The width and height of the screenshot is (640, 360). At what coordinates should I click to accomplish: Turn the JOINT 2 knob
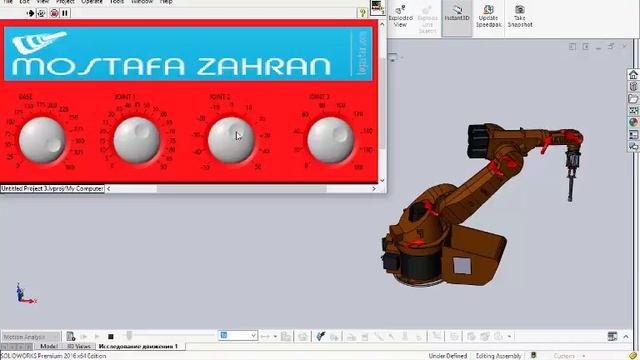pos(231,140)
